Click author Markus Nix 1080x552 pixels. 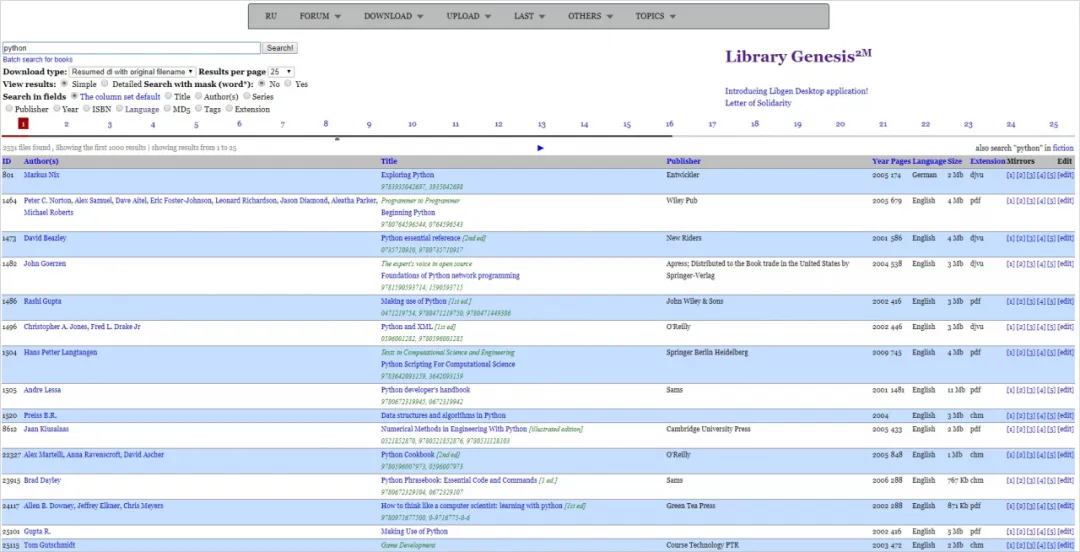point(41,175)
